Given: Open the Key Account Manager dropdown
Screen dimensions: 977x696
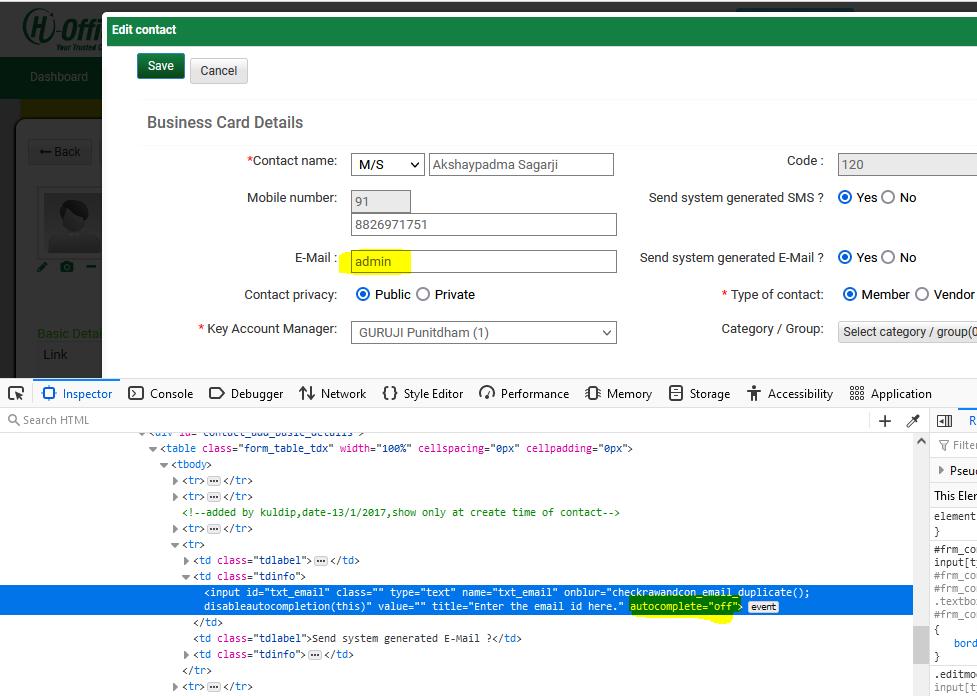Looking at the screenshot, I should 484,332.
